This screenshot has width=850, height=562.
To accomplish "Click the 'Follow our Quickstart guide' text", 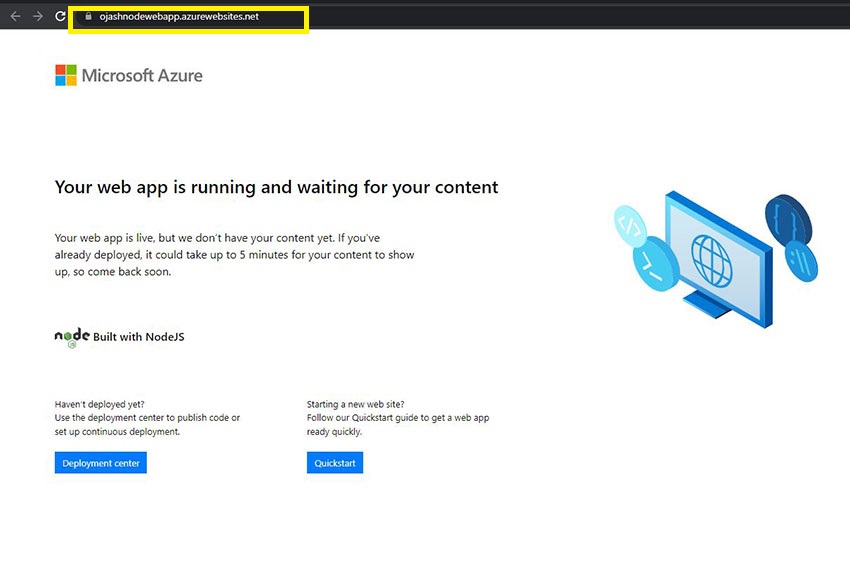I will click(398, 425).
